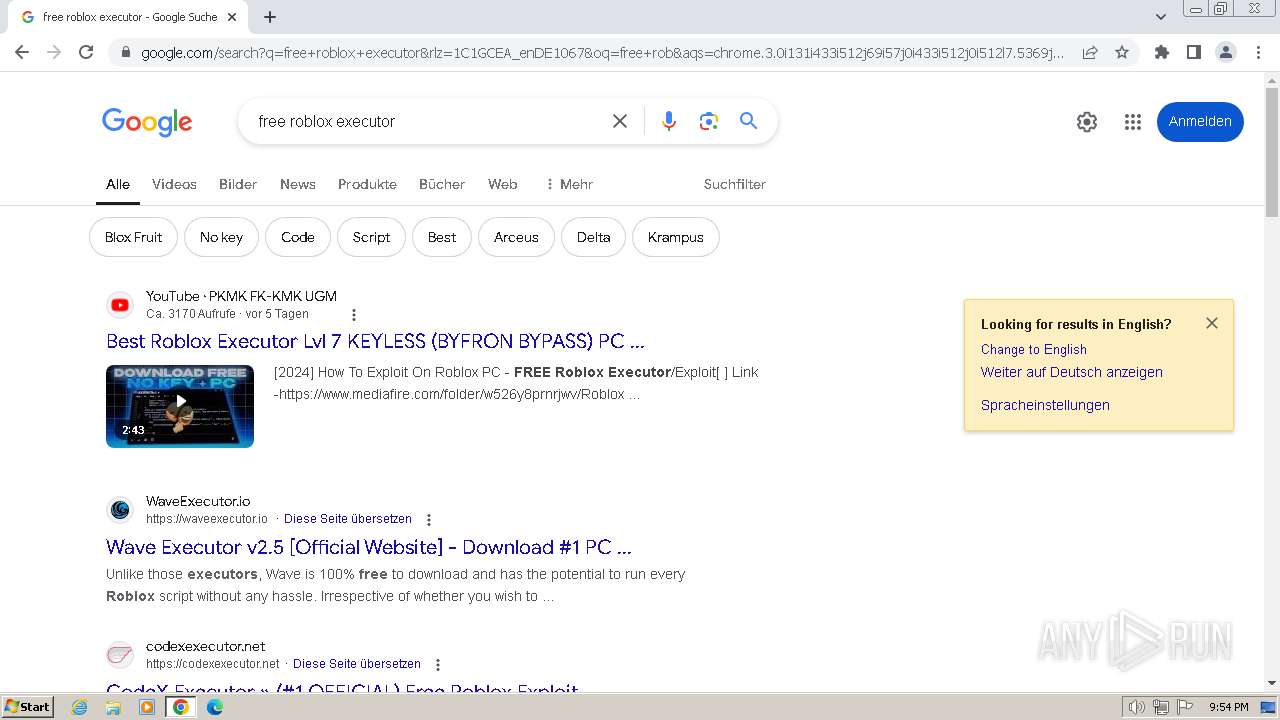Open Best Roblox Executor Lvl 7 video link
This screenshot has width=1280, height=720.
pyautogui.click(x=375, y=341)
